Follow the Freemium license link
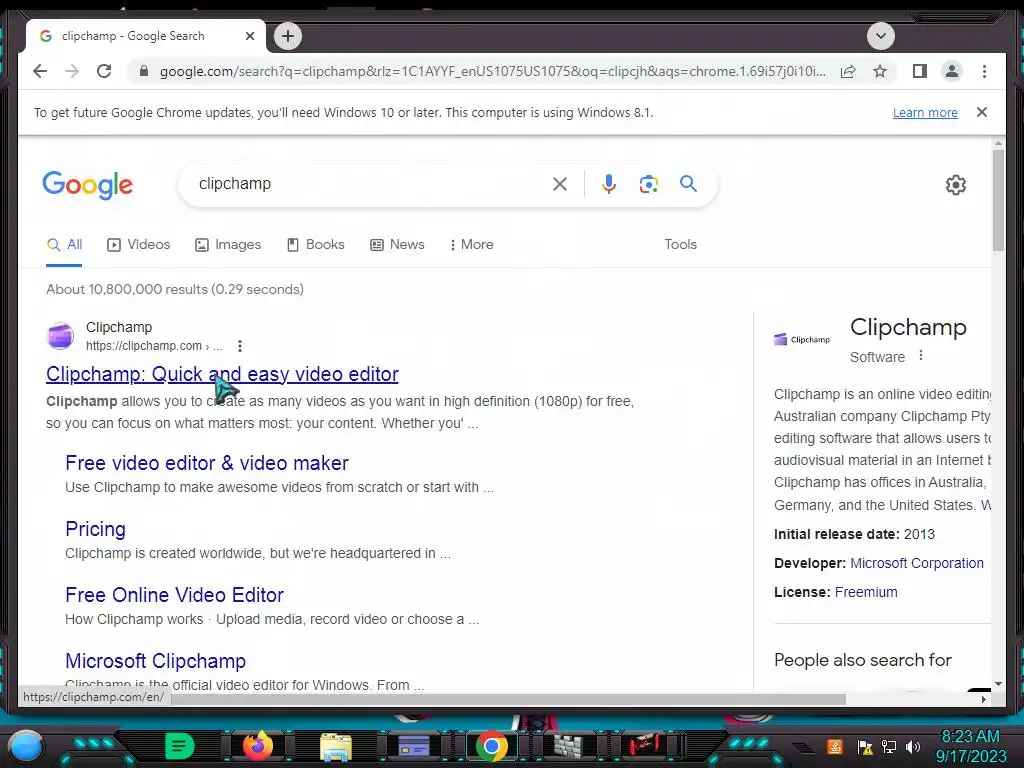 866,592
